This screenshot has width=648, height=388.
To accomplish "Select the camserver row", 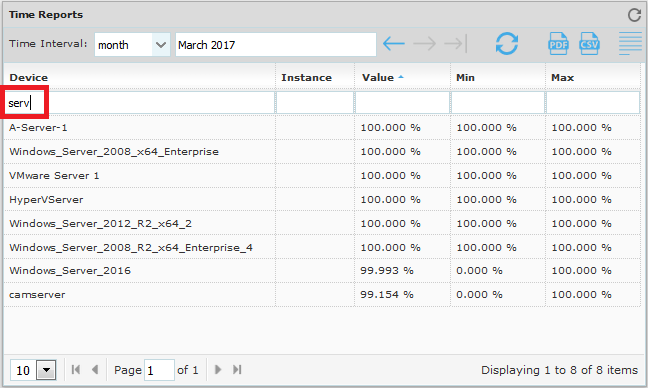I will click(322, 295).
